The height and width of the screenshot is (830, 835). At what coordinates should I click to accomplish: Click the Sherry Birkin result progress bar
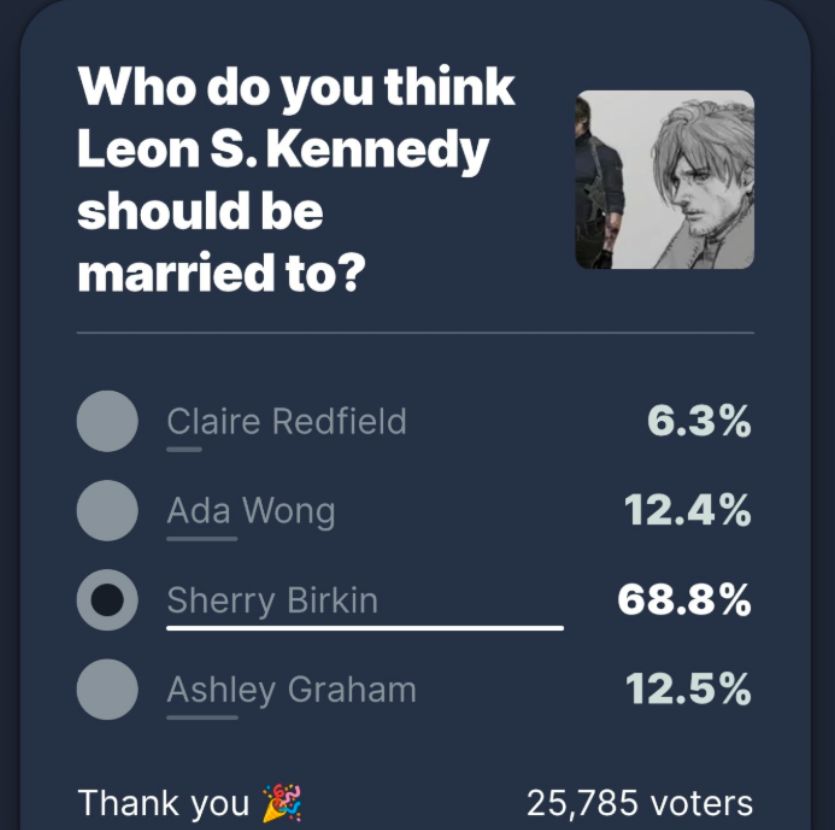point(364,629)
